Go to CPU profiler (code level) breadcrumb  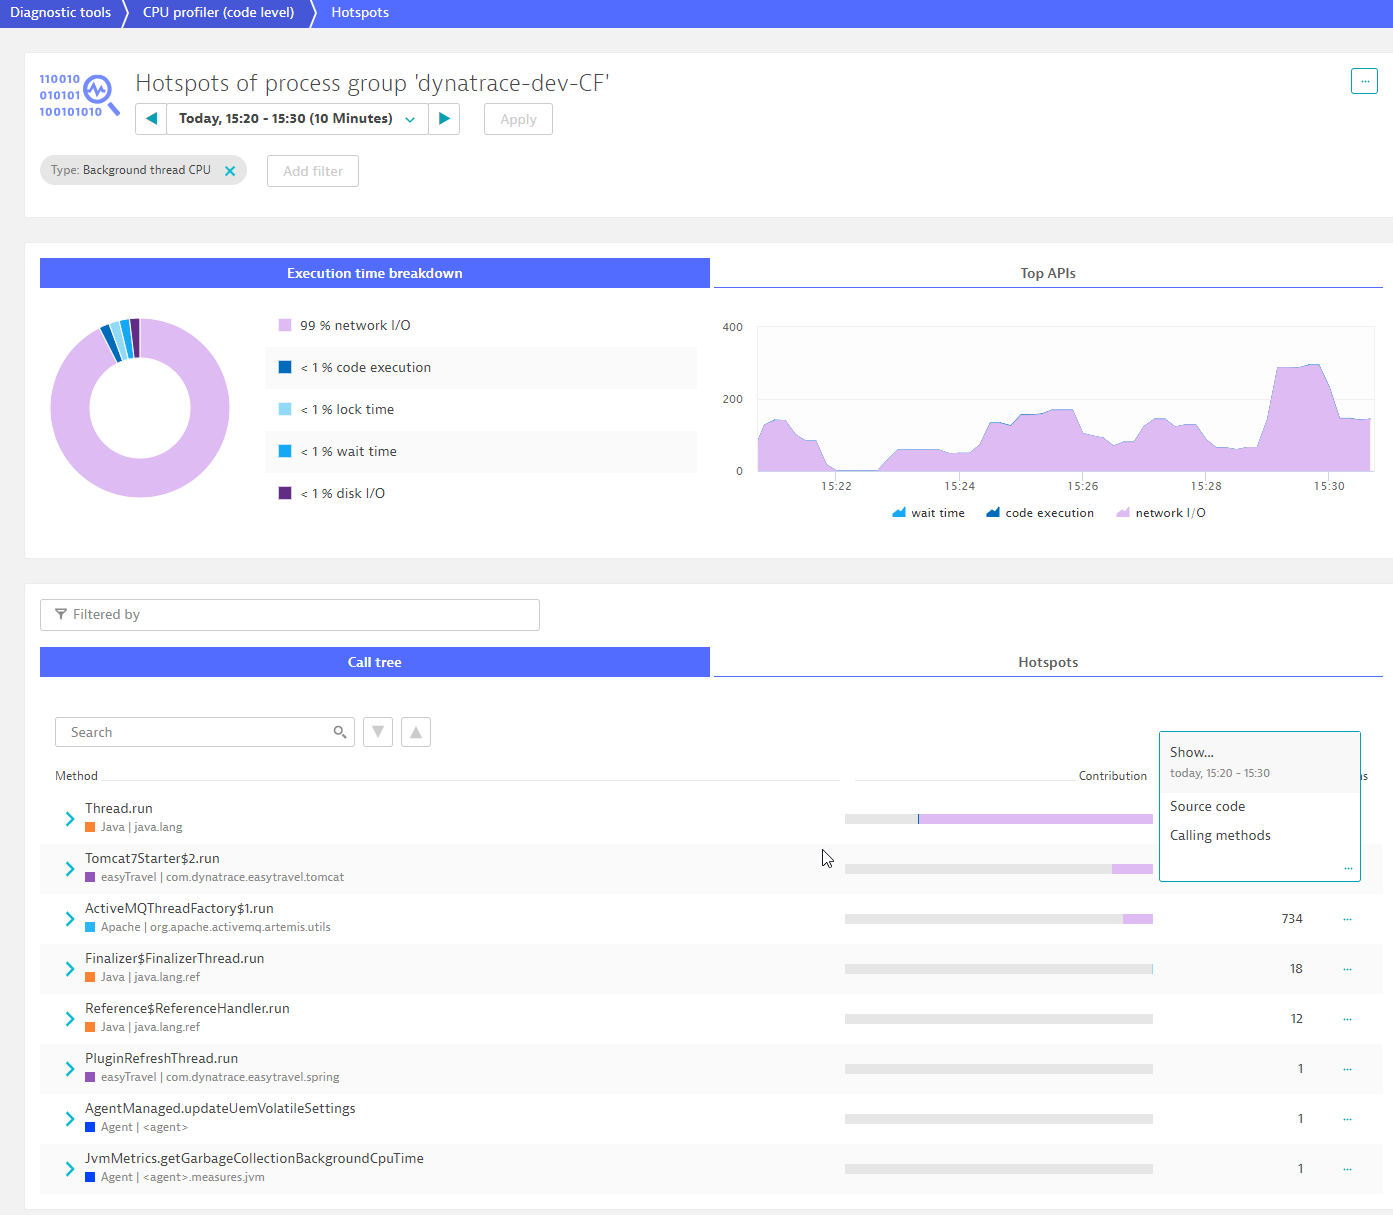[218, 13]
